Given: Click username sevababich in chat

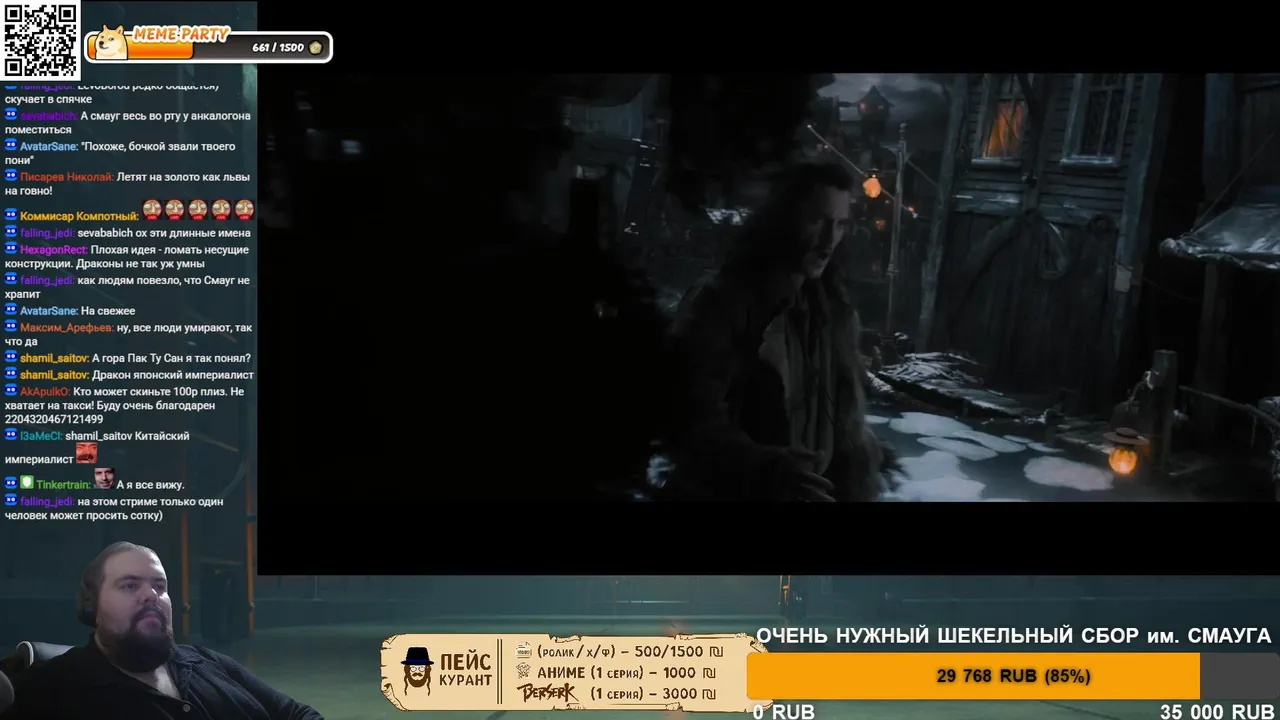Looking at the screenshot, I should [48, 116].
